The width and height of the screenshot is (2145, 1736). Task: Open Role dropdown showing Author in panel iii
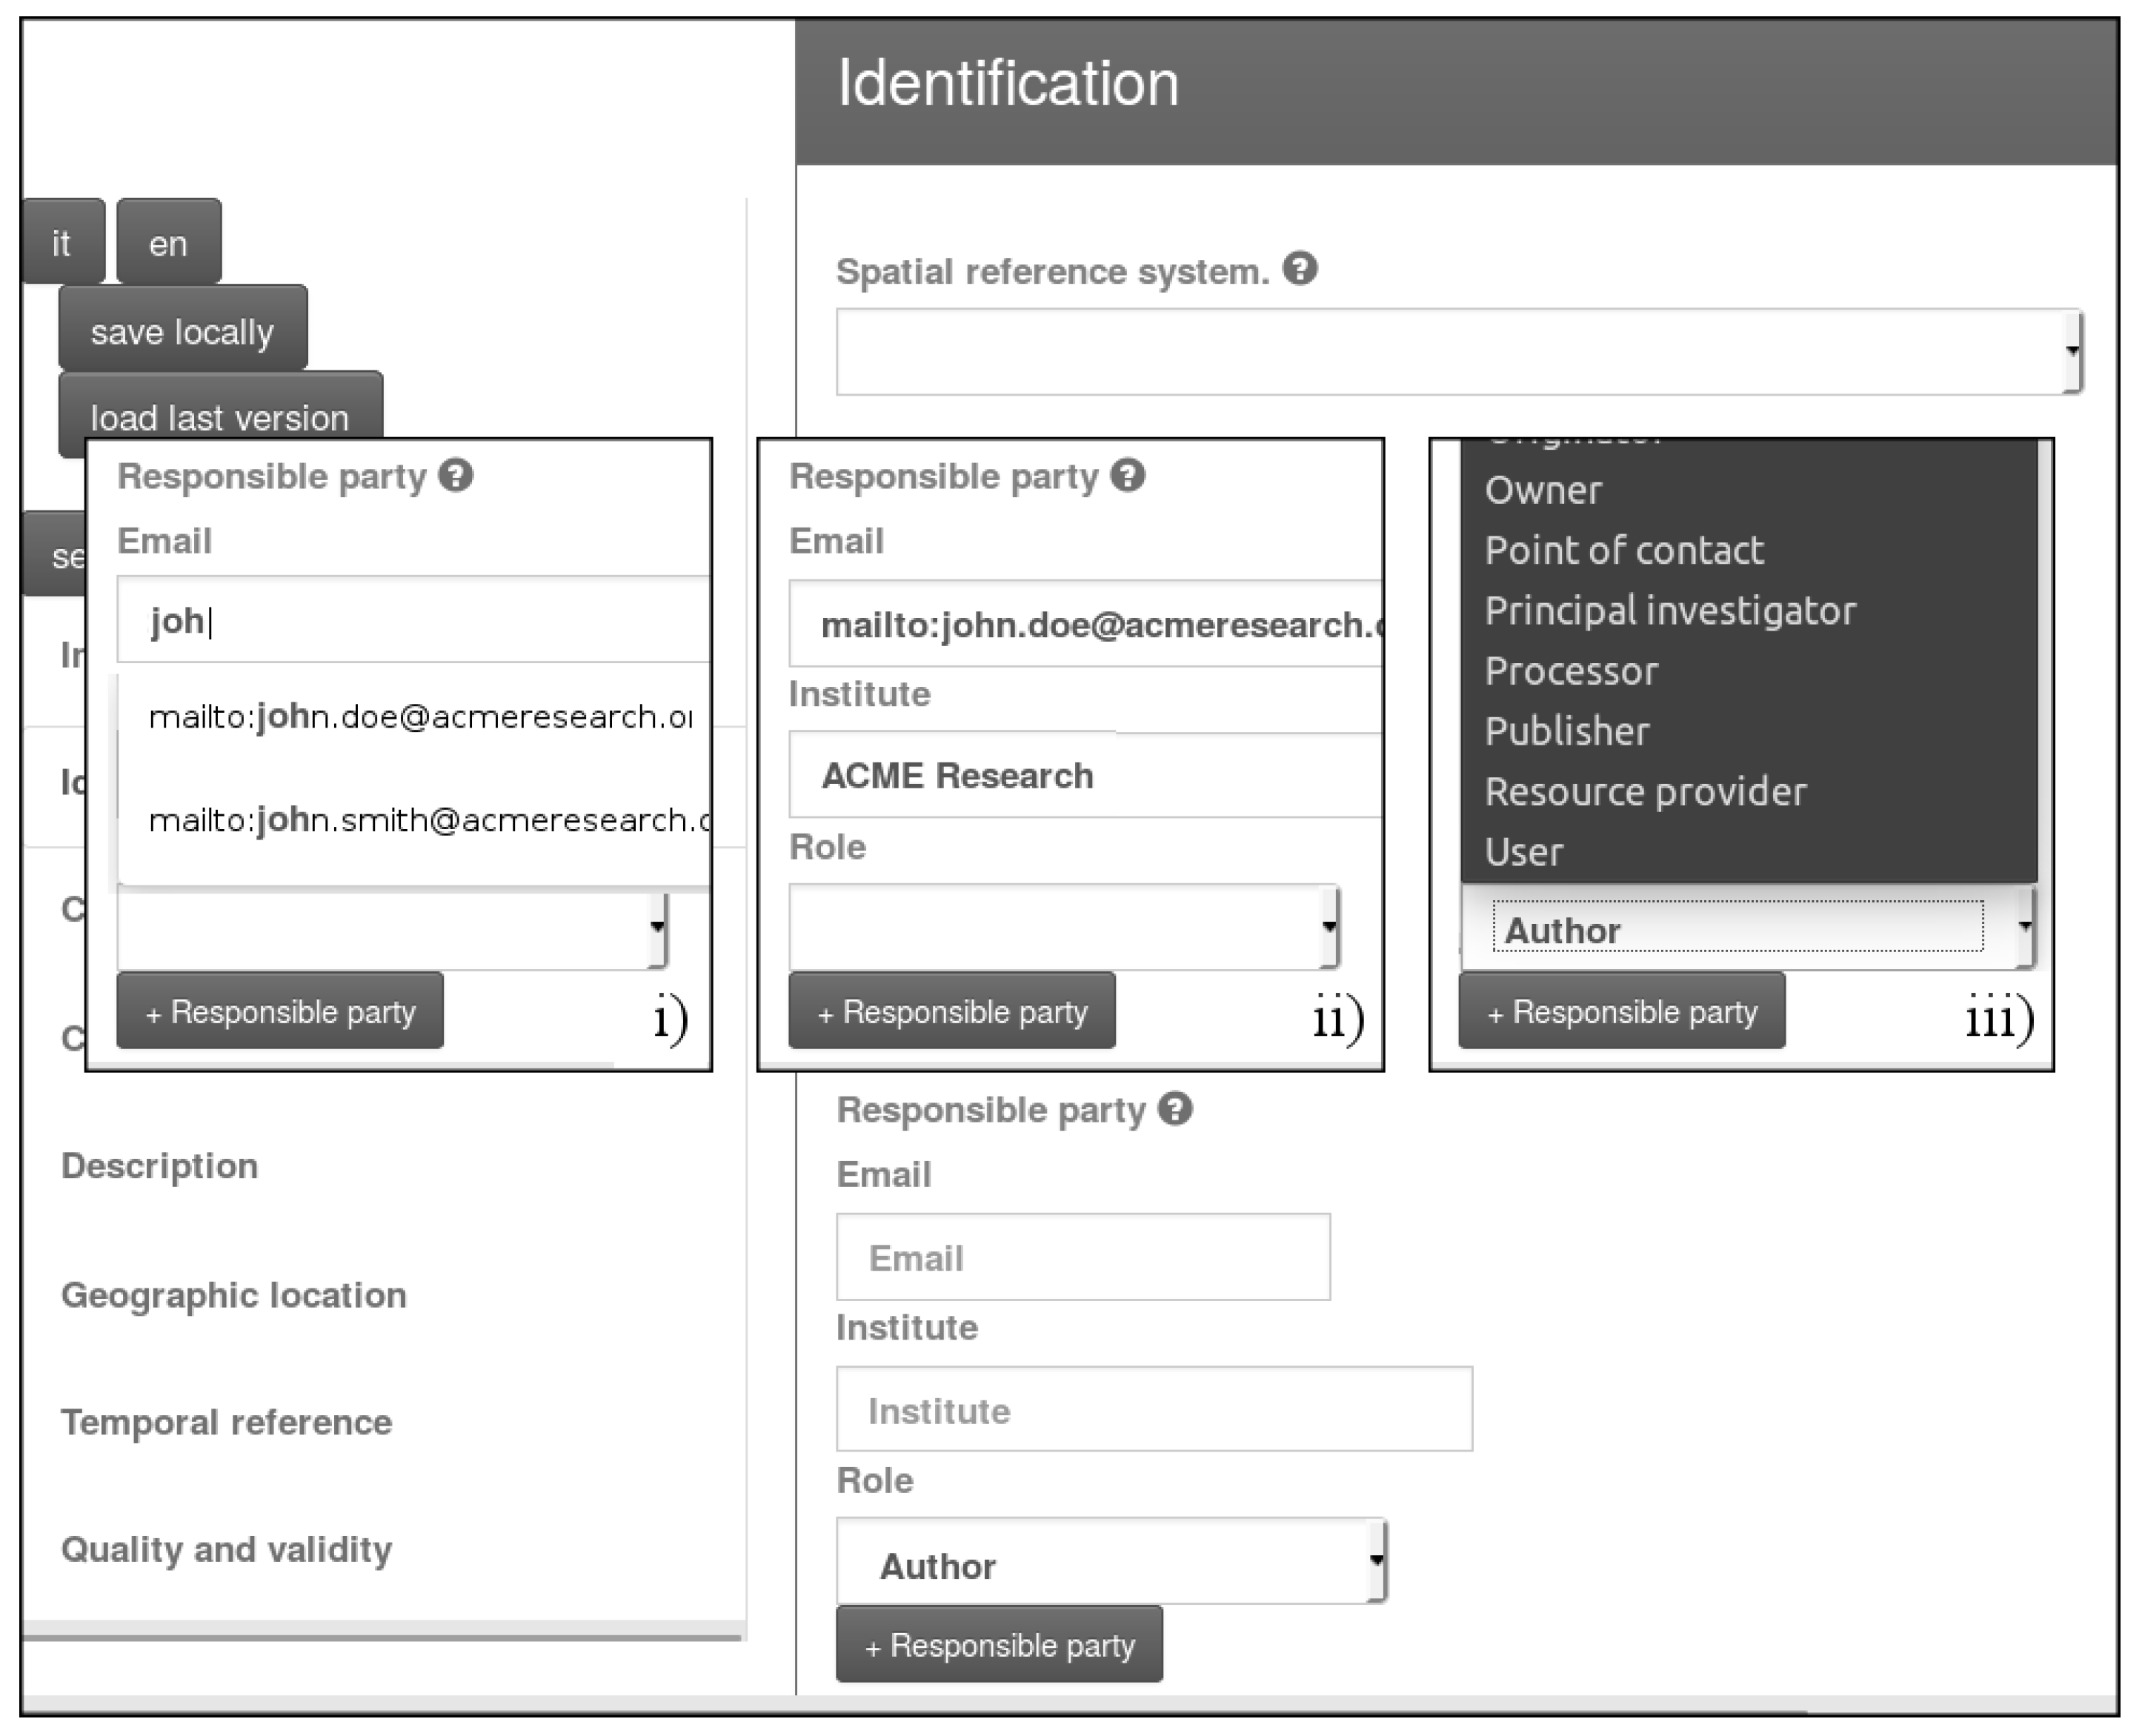pyautogui.click(x=1748, y=928)
